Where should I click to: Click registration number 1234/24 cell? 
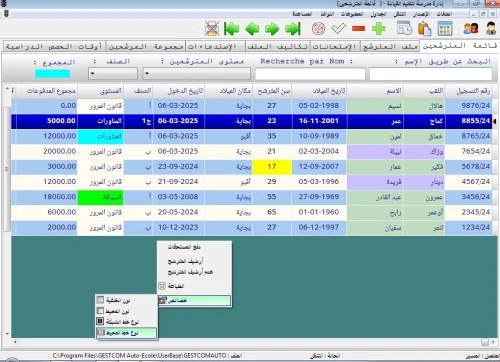pyautogui.click(x=469, y=228)
